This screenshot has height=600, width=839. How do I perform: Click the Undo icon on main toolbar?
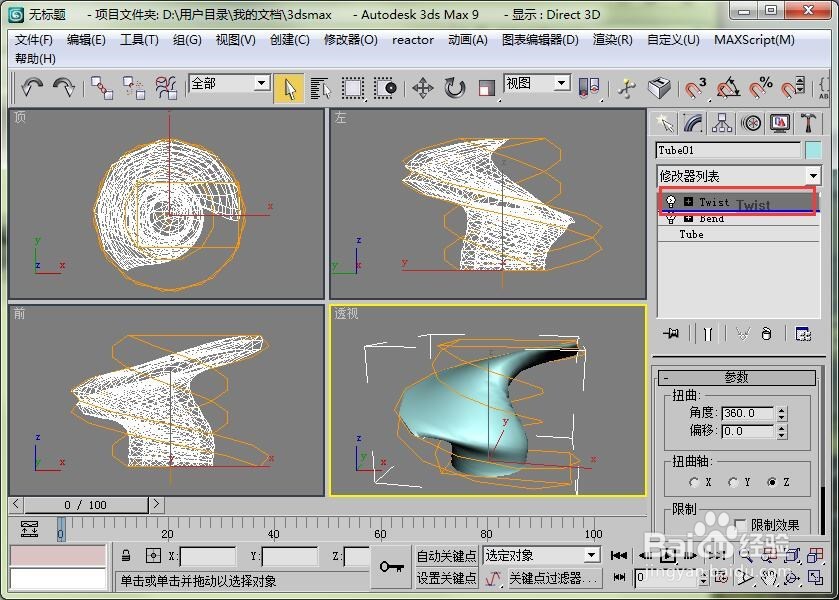tap(30, 88)
